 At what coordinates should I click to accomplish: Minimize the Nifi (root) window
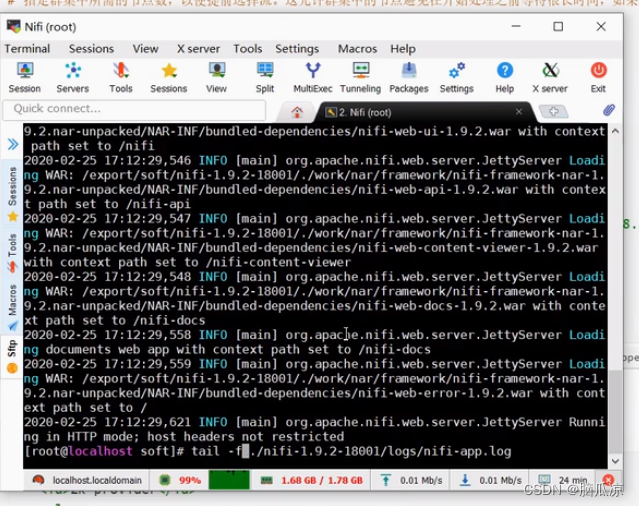point(516,26)
